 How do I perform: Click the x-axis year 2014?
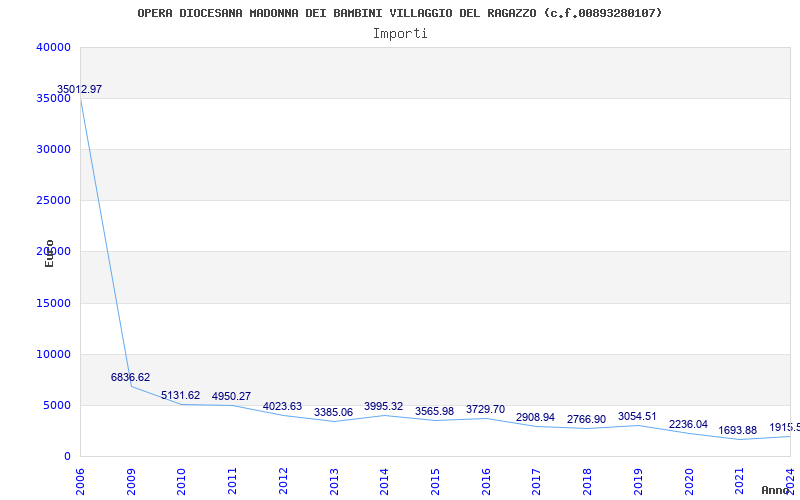pos(384,482)
